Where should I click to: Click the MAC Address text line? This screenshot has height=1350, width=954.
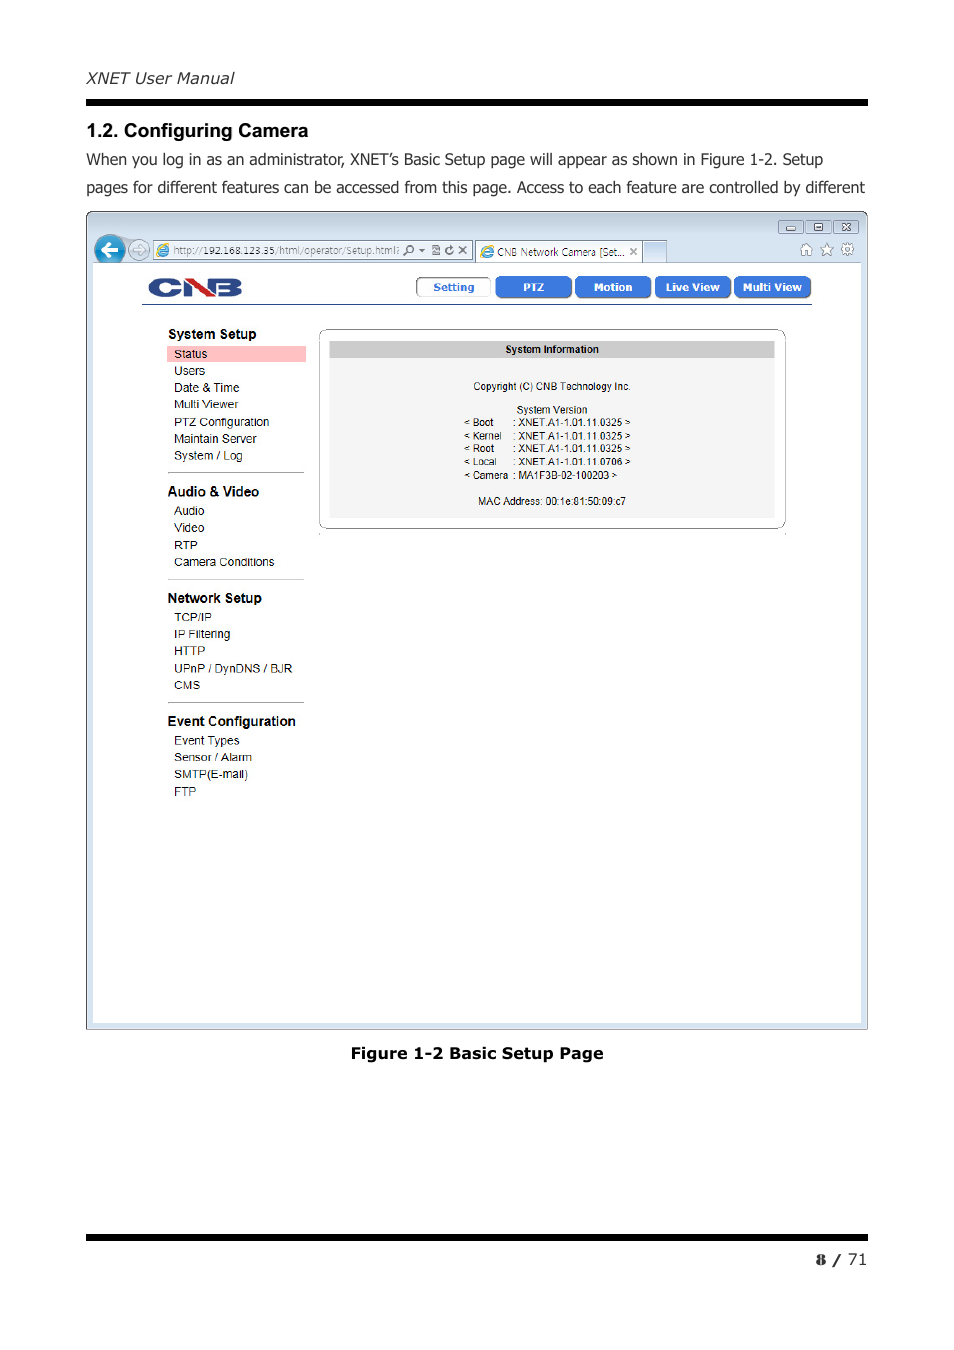point(552,502)
